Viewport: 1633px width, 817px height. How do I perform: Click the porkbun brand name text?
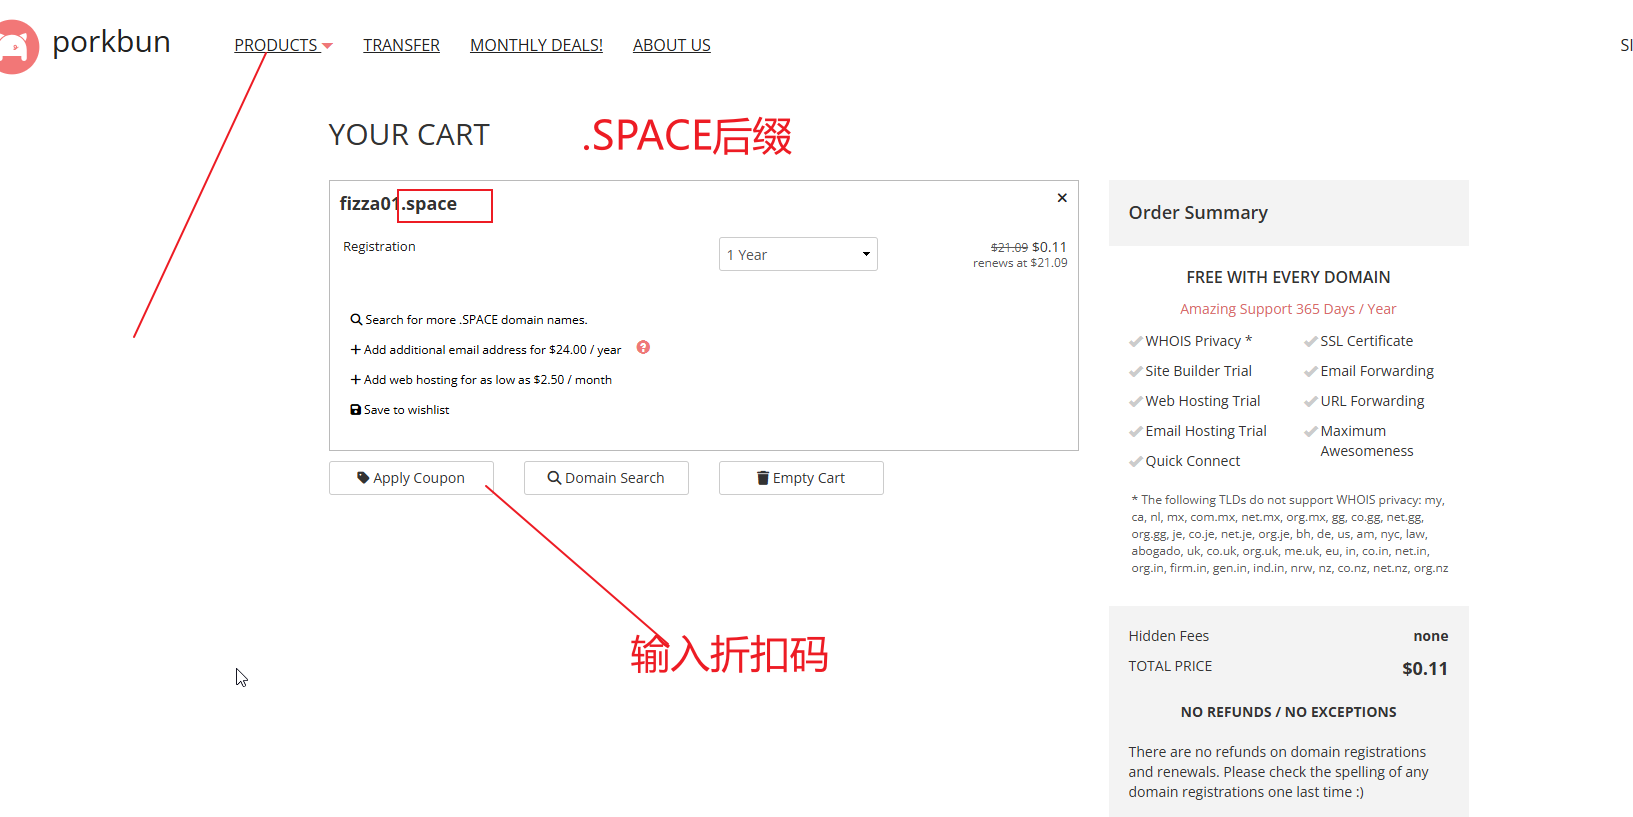[111, 42]
